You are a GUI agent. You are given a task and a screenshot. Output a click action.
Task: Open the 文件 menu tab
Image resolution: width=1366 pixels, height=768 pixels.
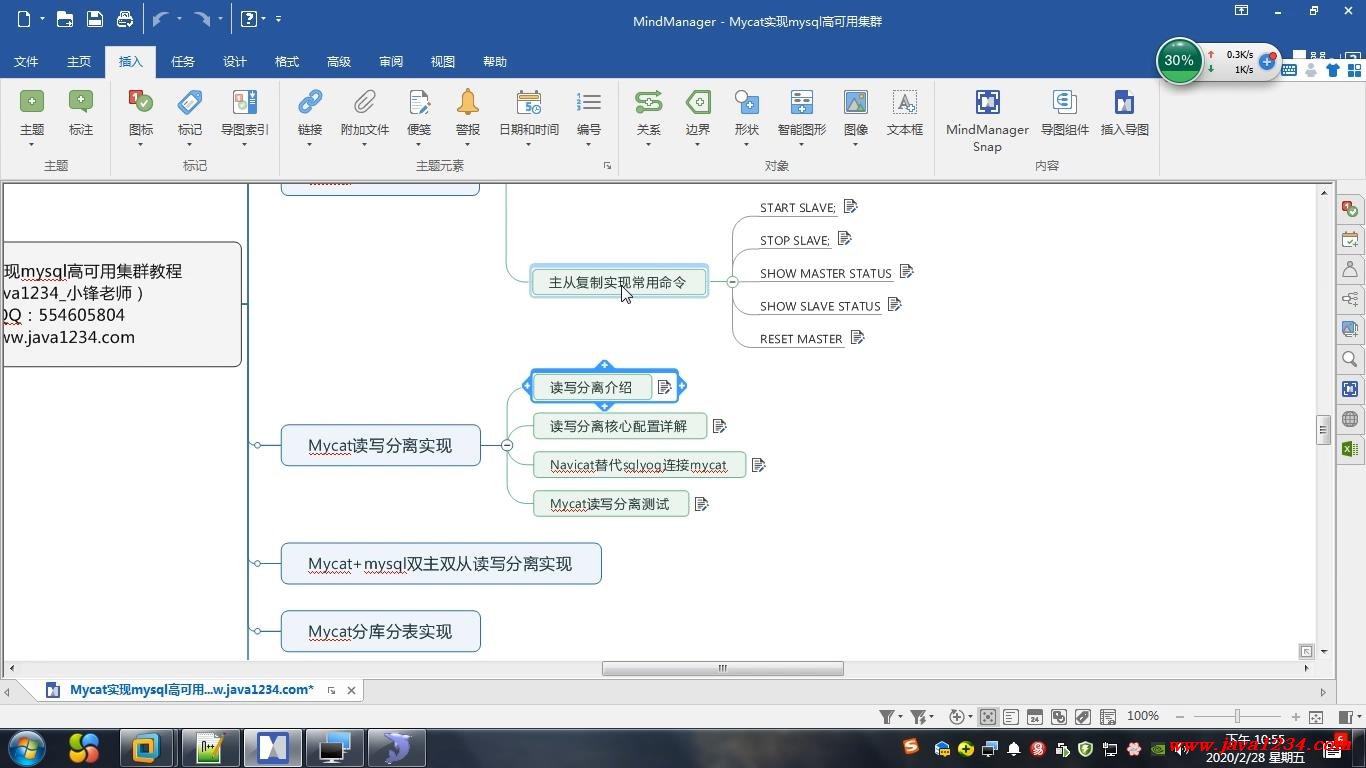point(26,62)
